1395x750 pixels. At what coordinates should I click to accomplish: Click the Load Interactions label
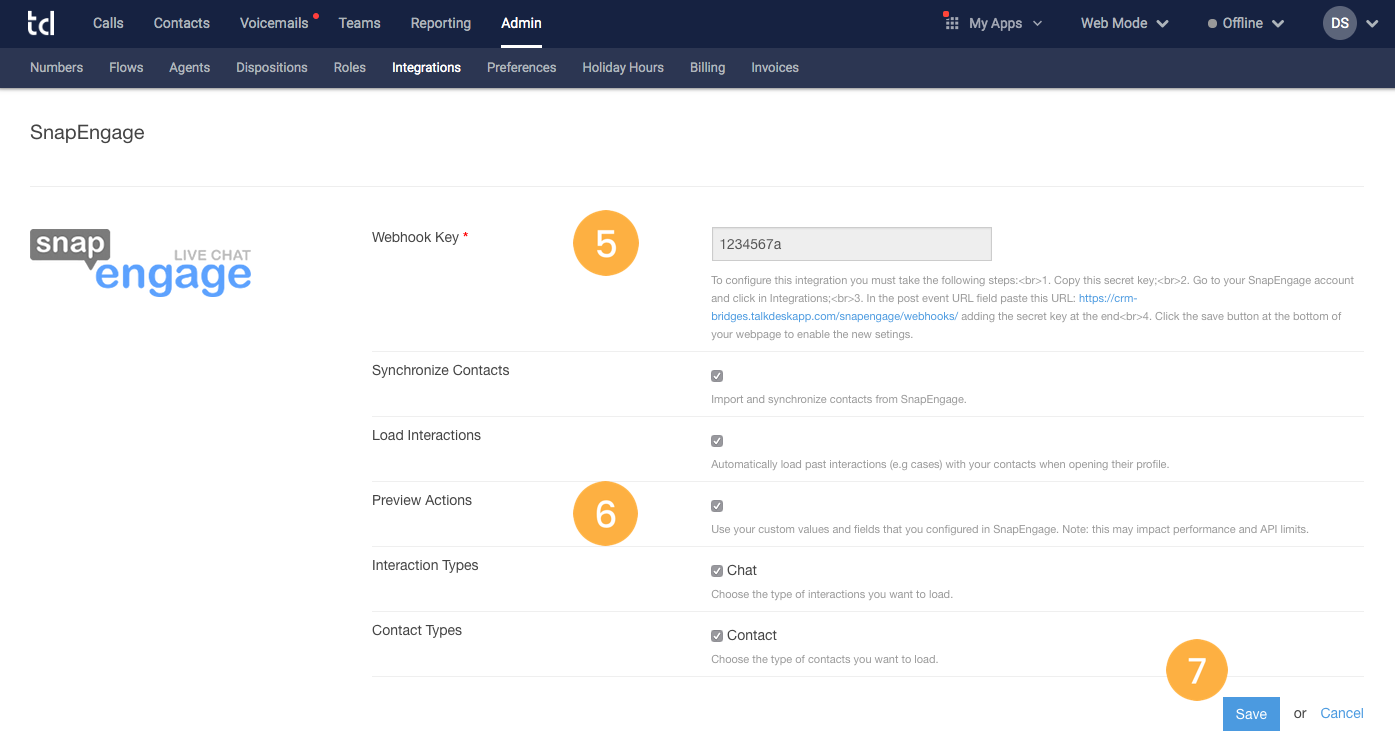(x=426, y=435)
